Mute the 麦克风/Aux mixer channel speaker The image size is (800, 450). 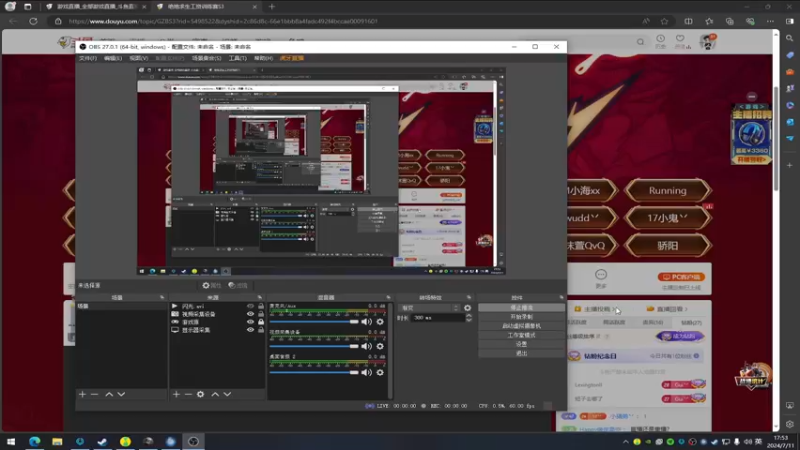point(366,322)
